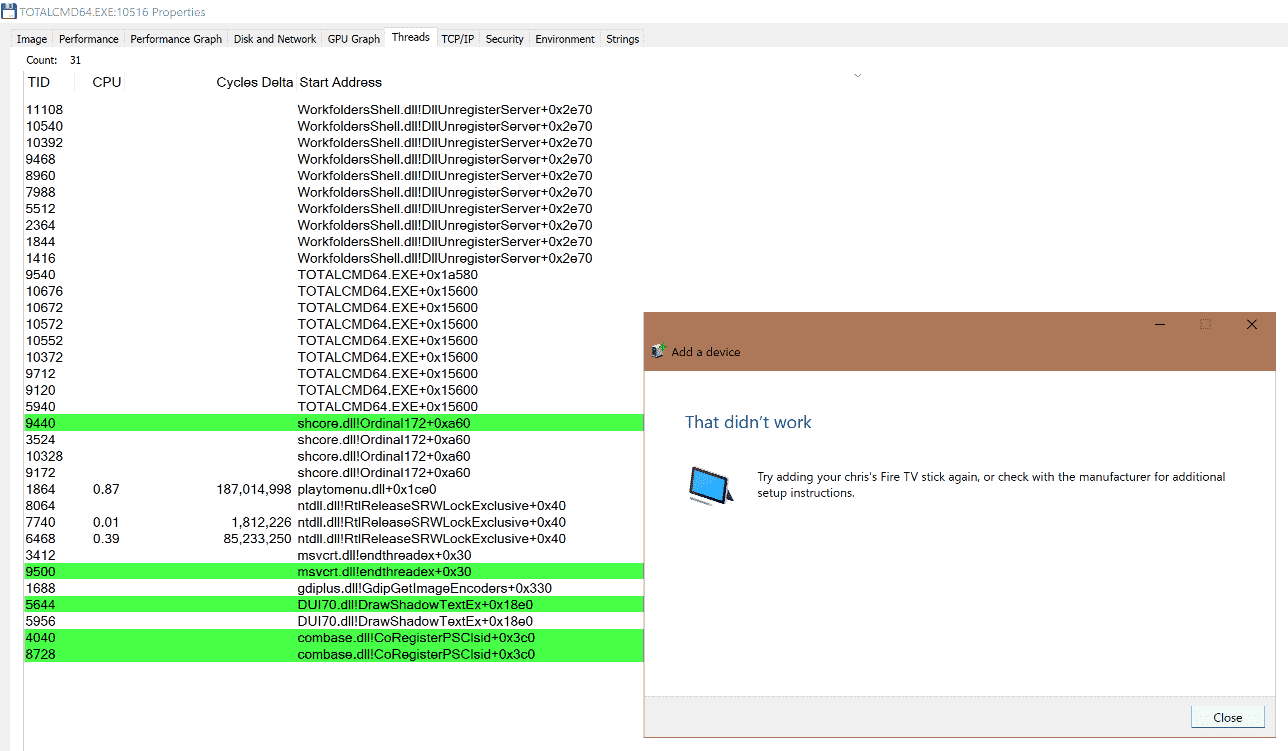
Task: Click the TOTALCMD64 Properties window icon
Action: tap(9, 12)
